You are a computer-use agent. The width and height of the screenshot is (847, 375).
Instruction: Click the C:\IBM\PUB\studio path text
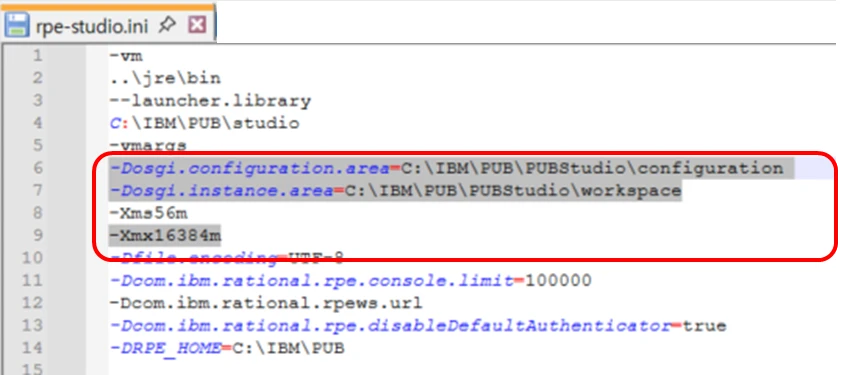pyautogui.click(x=204, y=123)
